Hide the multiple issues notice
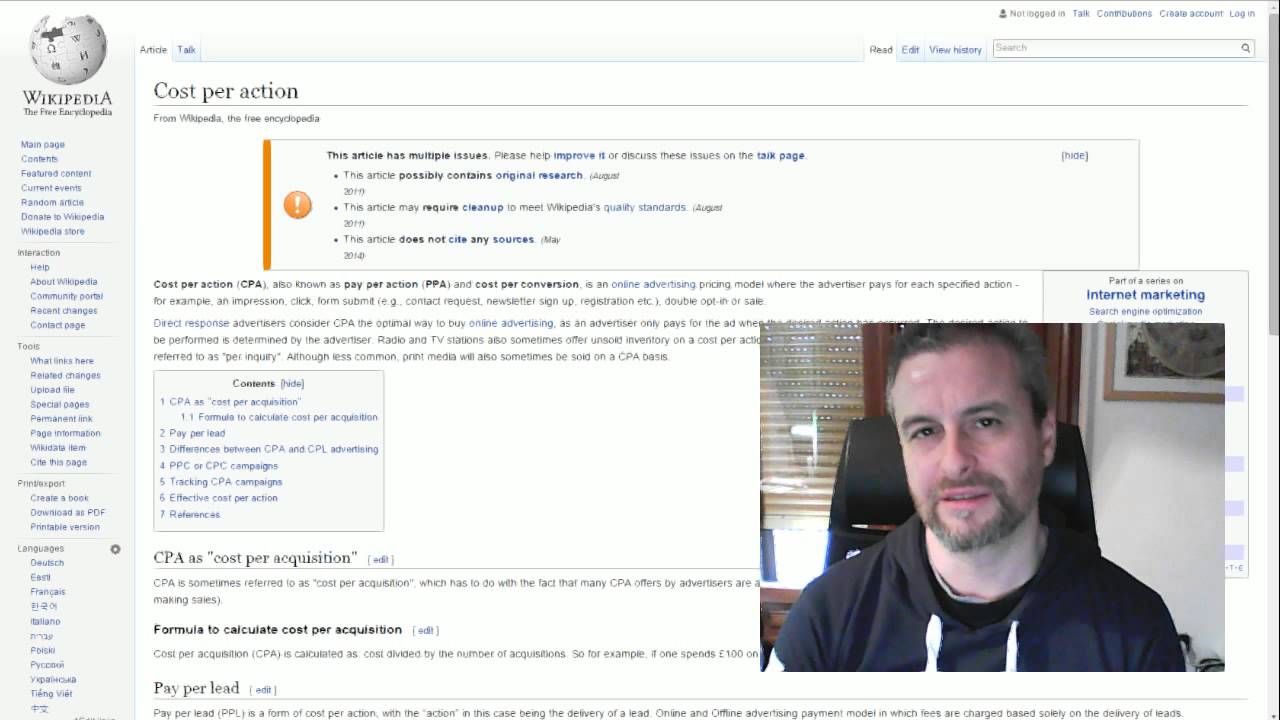 coord(1075,156)
